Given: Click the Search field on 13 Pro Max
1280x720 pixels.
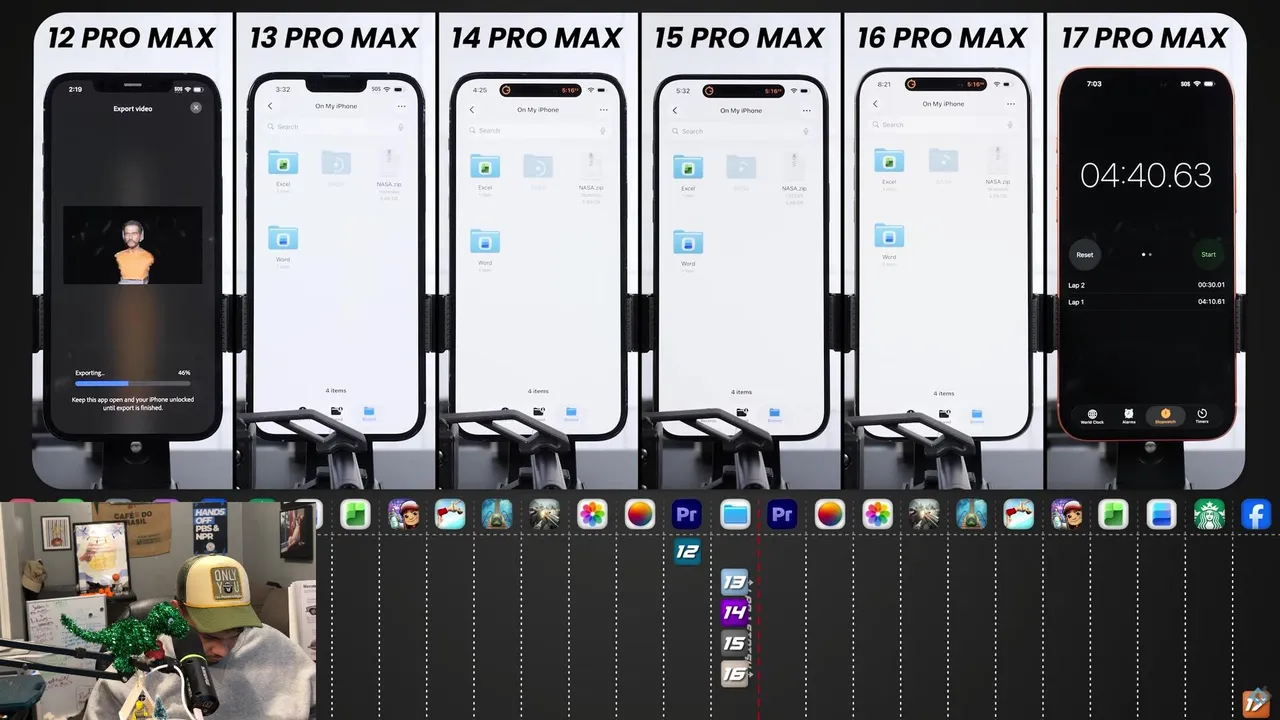Looking at the screenshot, I should [x=336, y=127].
